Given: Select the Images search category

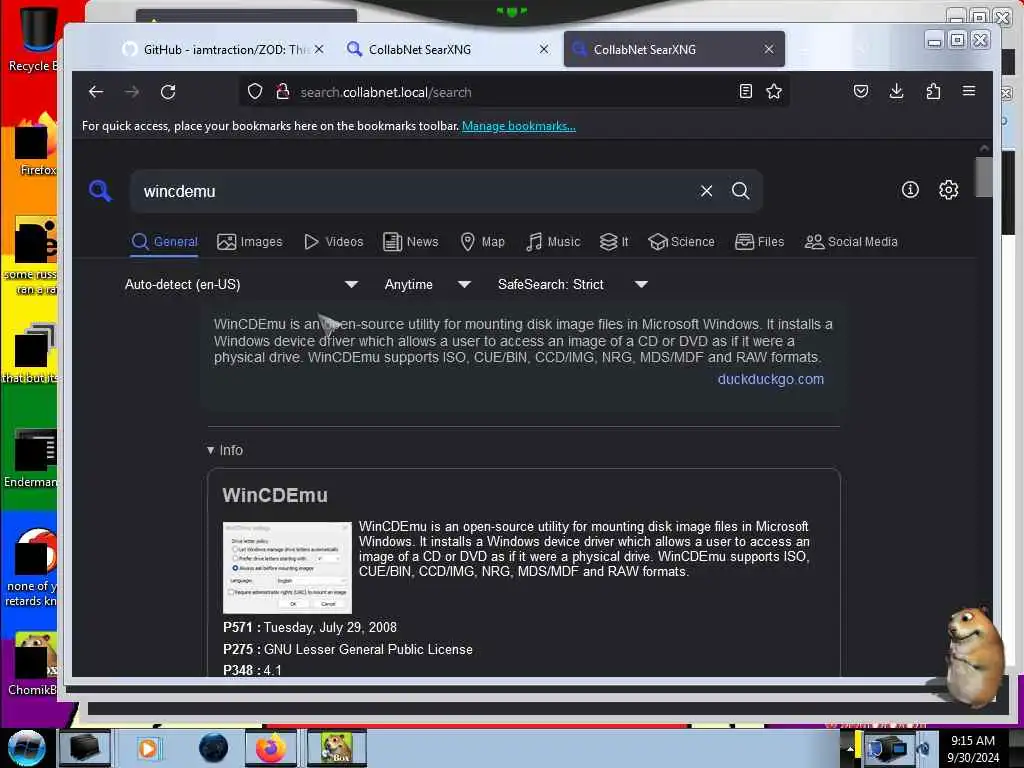Looking at the screenshot, I should 249,242.
